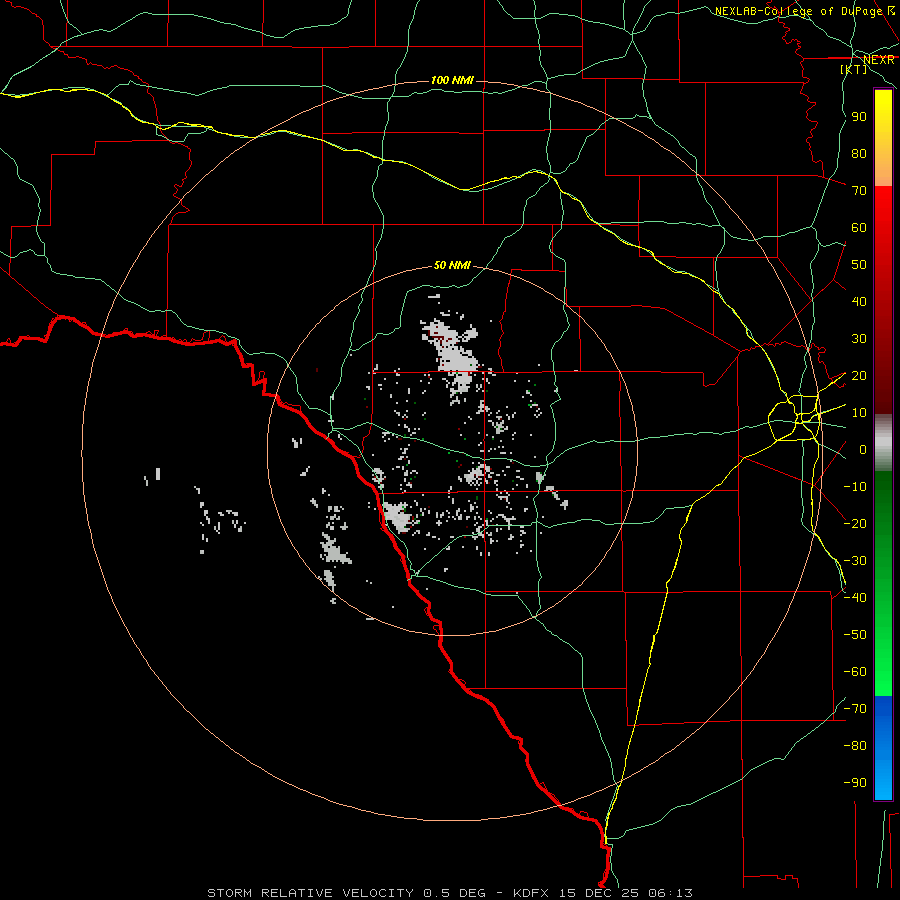900x900 pixels.
Task: Click the -60 value on the velocity scale
Action: pos(855,672)
